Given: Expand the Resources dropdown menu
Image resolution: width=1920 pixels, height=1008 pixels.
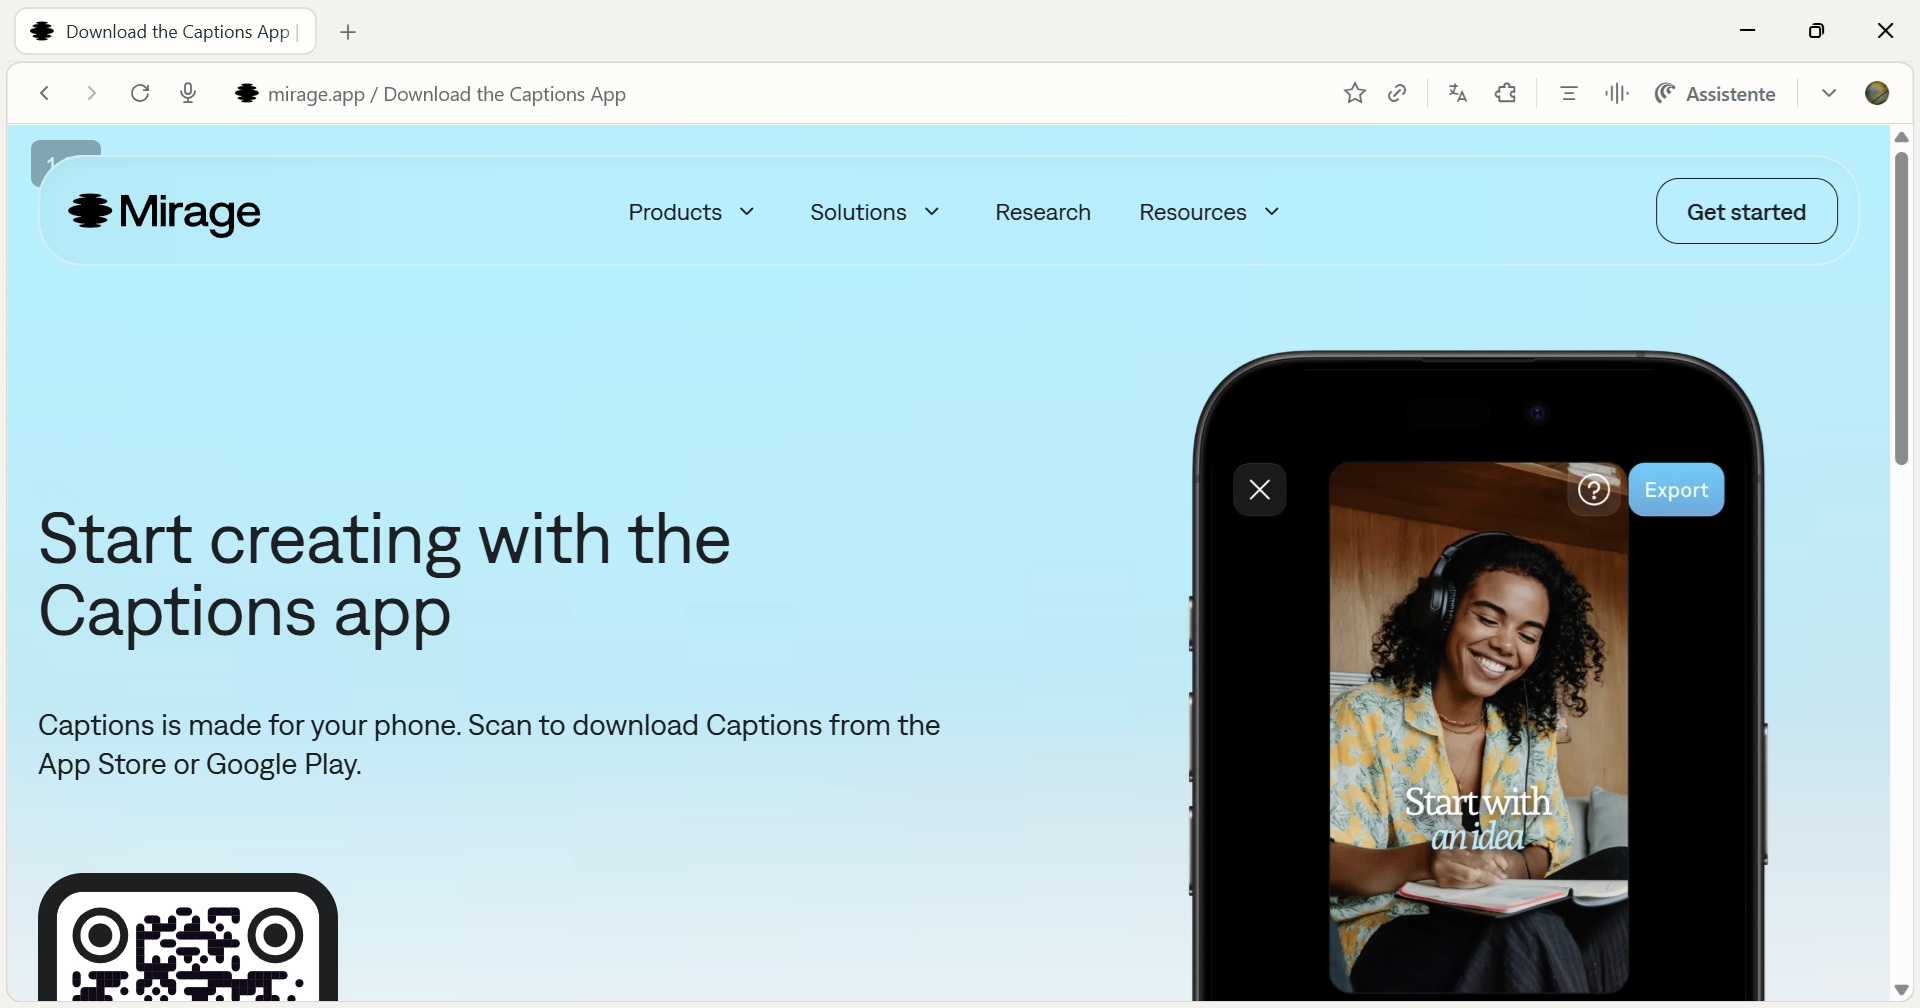Looking at the screenshot, I should click(x=1209, y=212).
